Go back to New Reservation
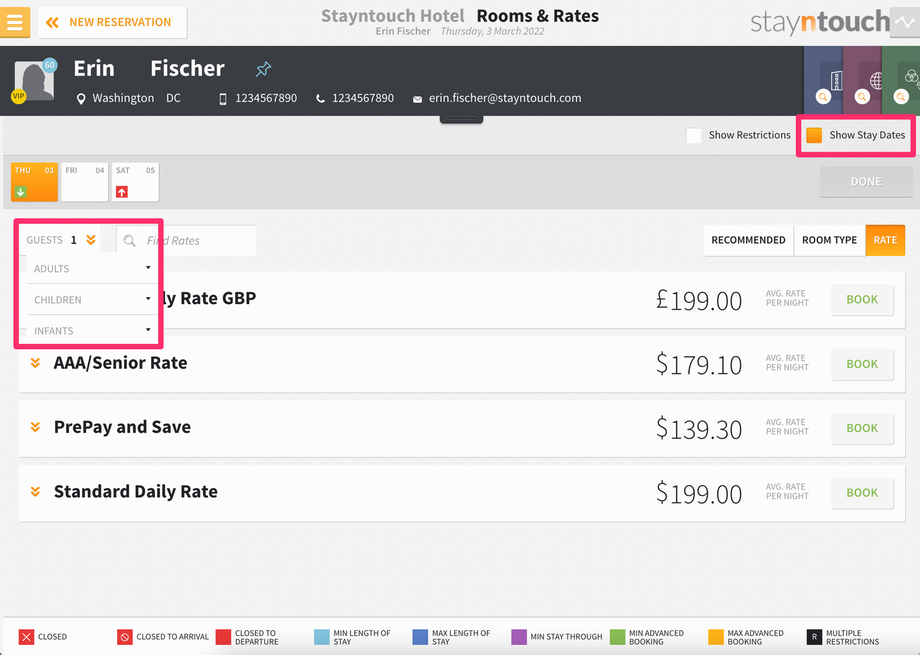920x655 pixels. point(113,22)
